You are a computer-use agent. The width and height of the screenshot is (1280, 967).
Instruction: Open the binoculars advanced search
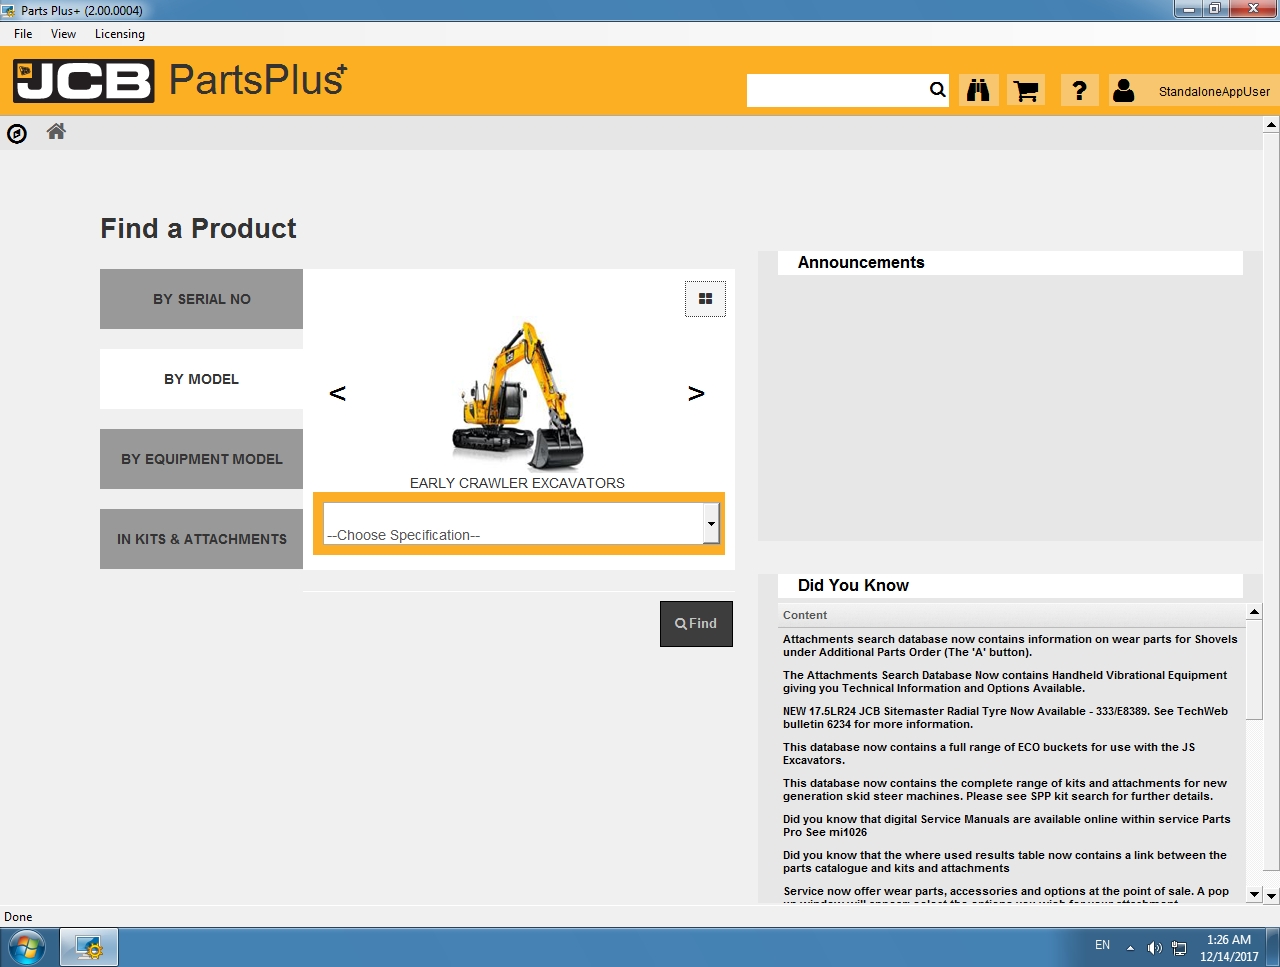click(978, 90)
